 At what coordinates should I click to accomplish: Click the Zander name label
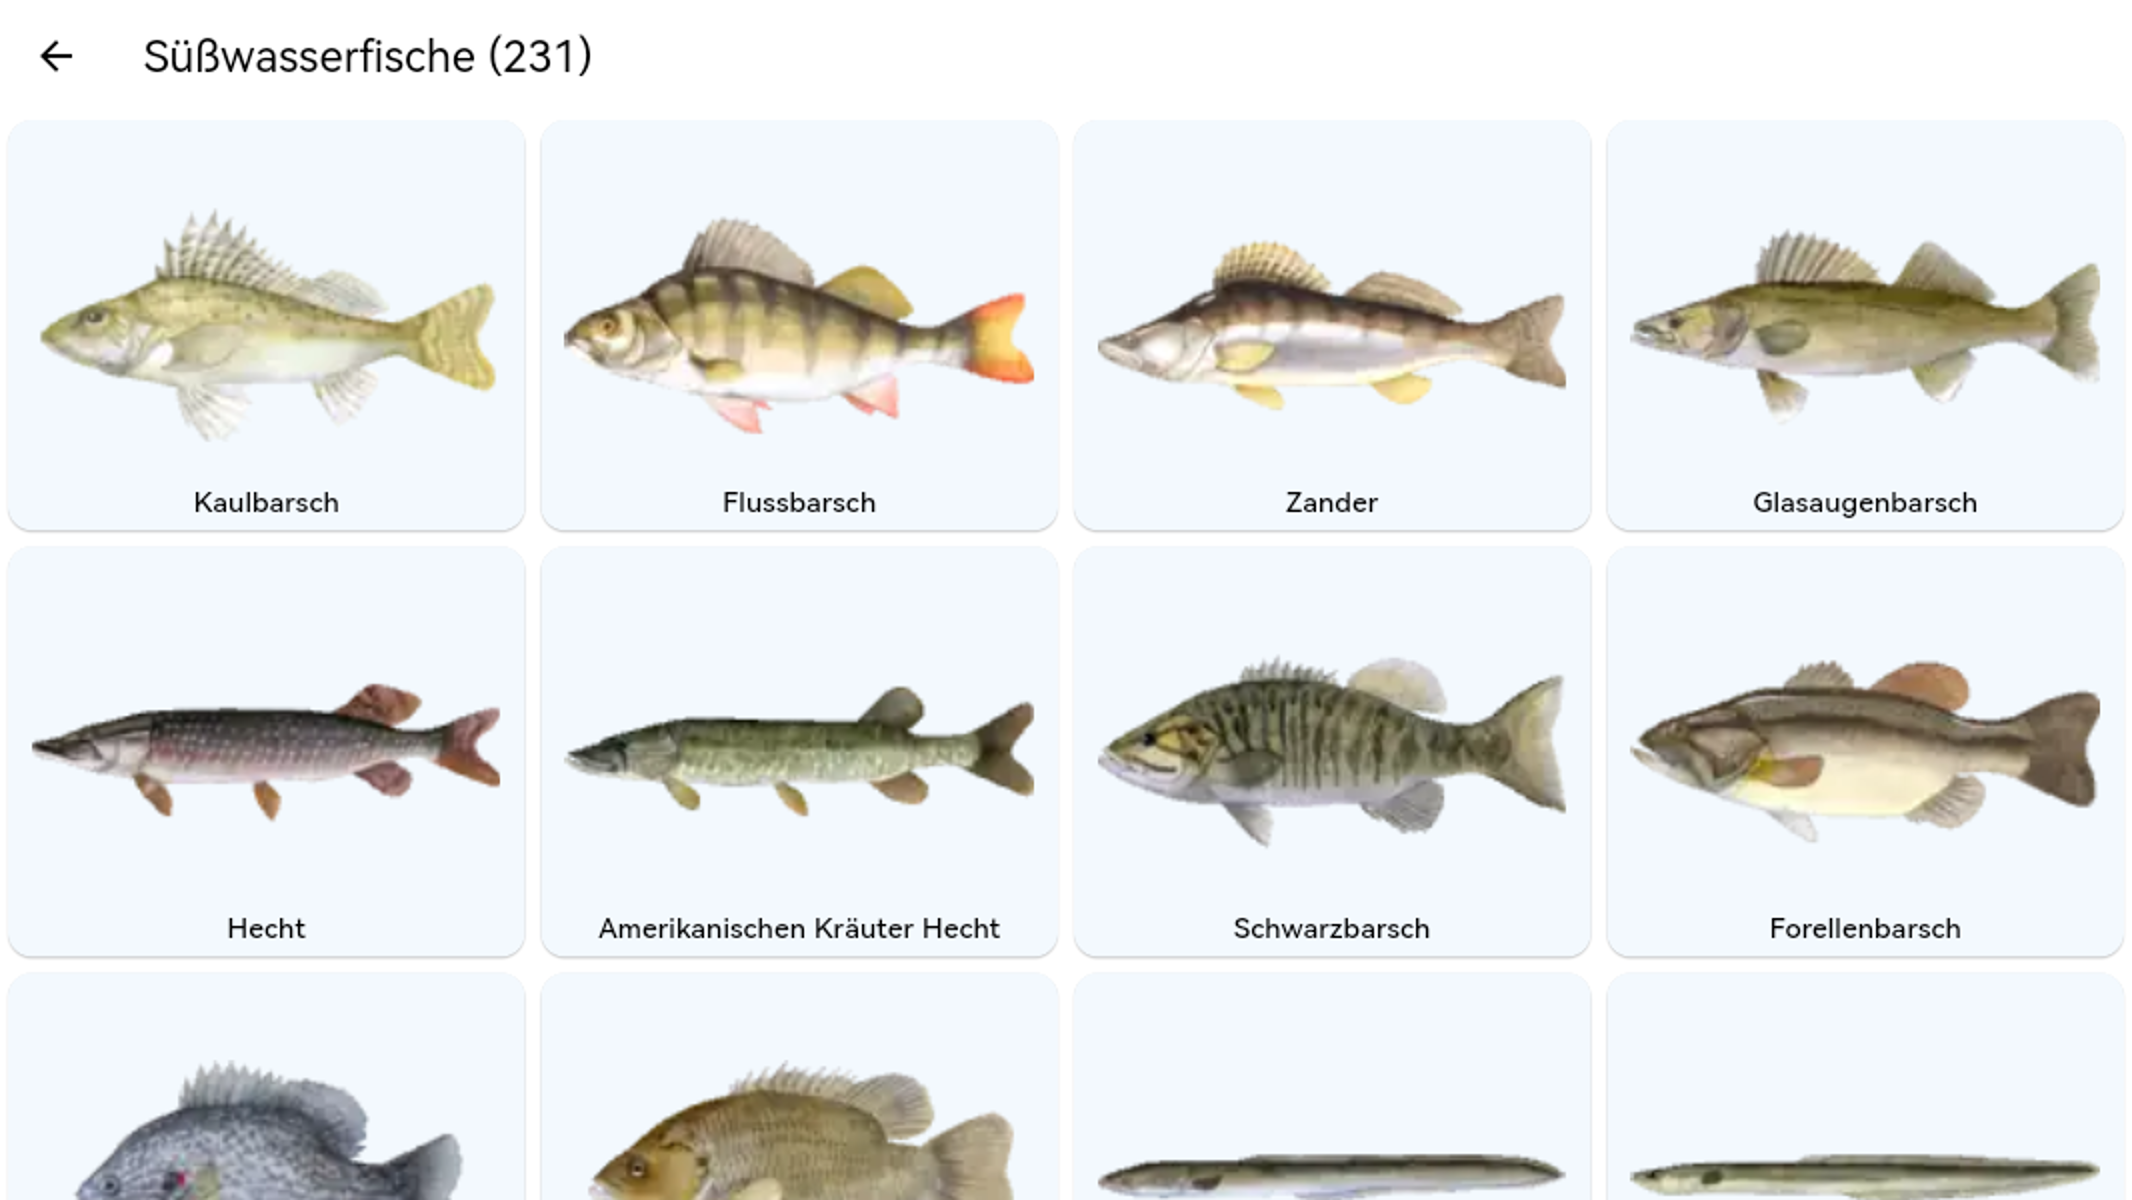point(1332,502)
